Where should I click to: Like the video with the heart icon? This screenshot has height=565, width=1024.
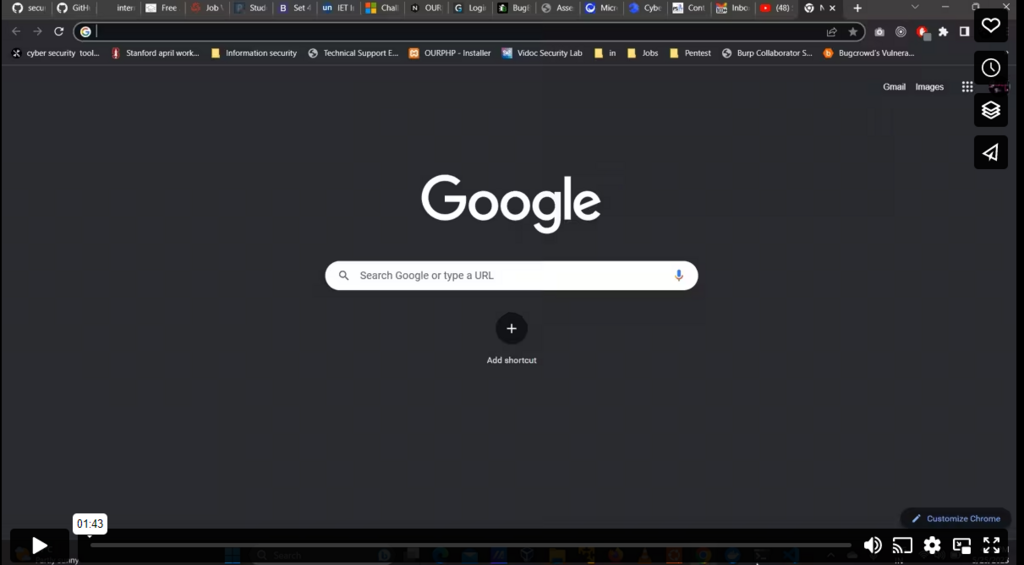991,25
